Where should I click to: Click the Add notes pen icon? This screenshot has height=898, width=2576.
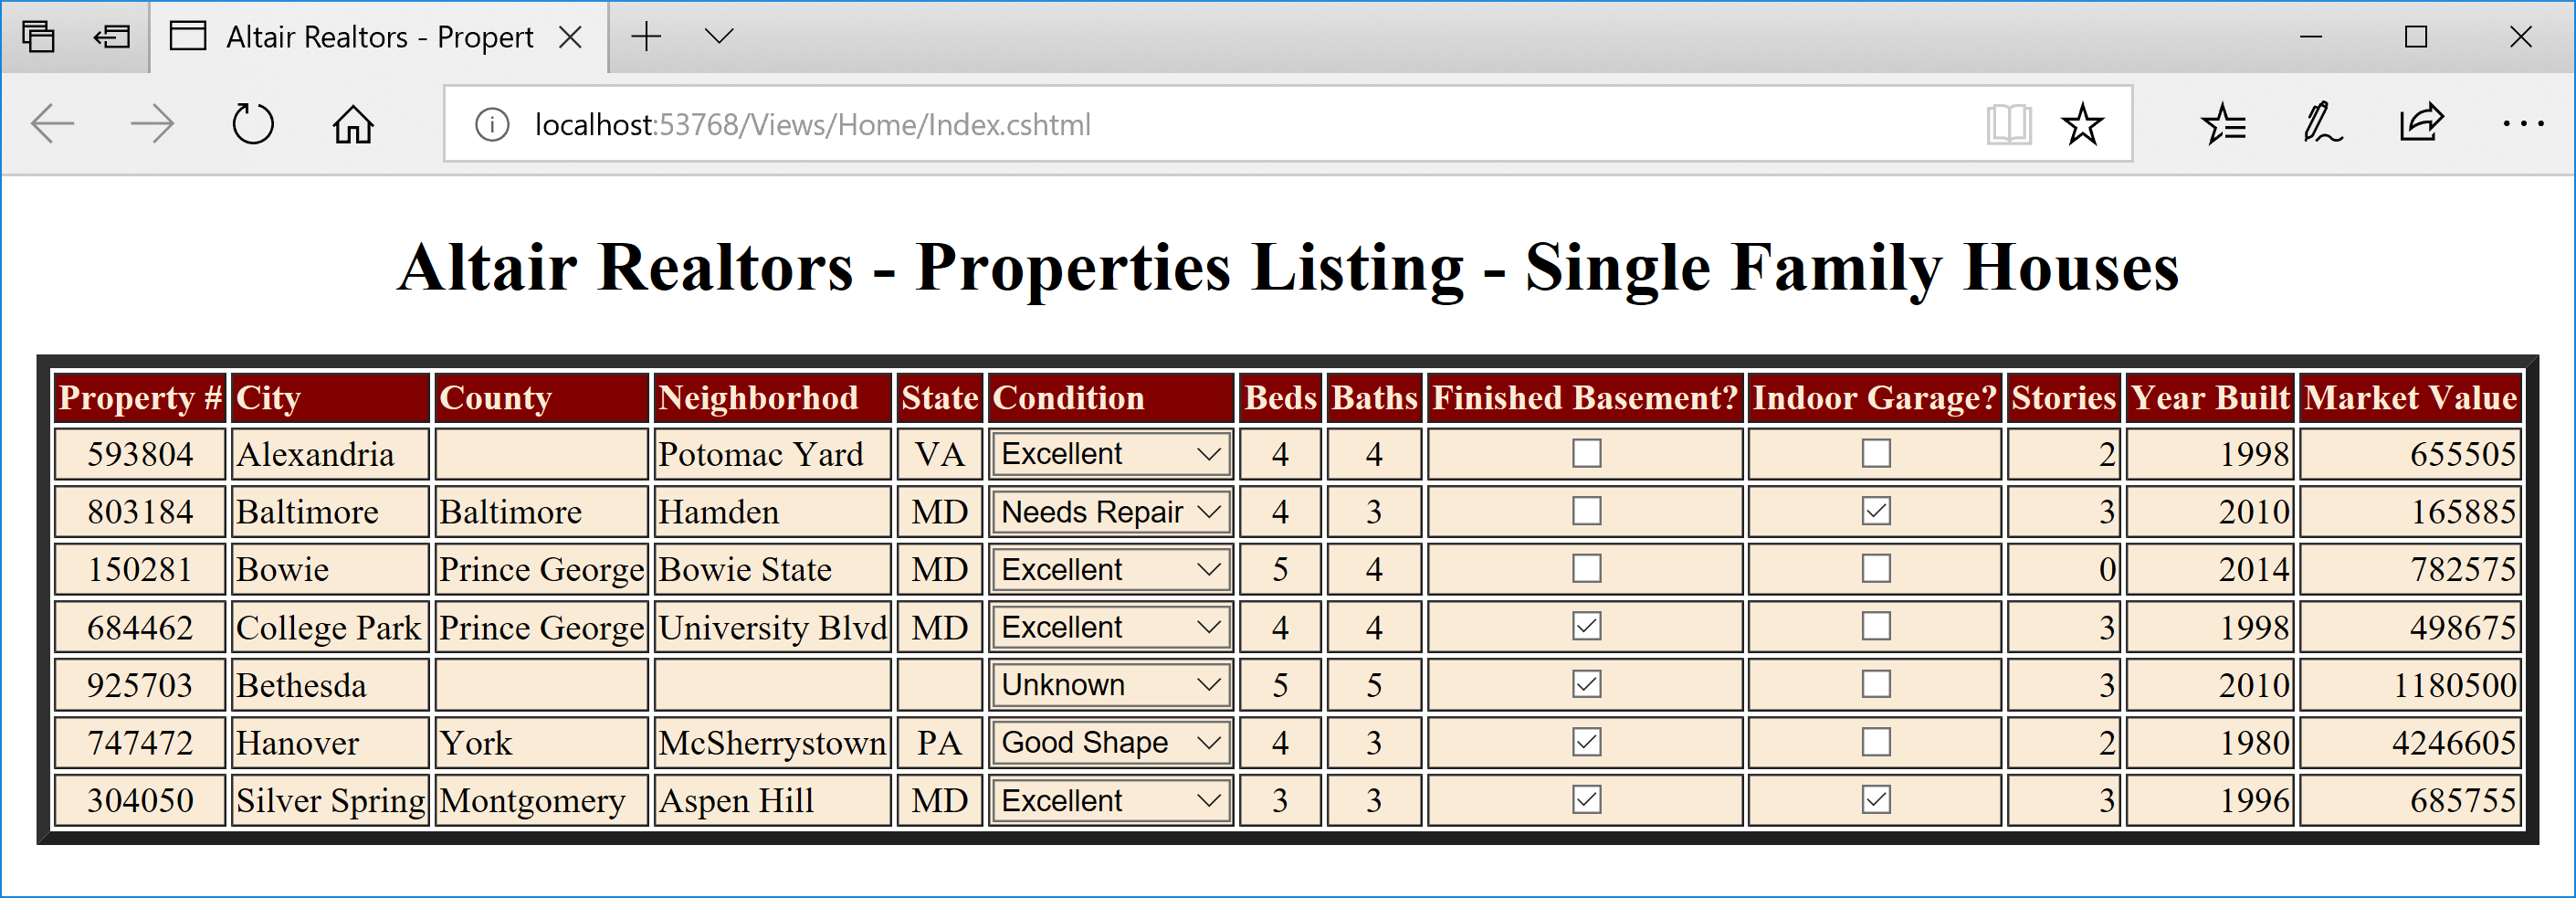tap(2322, 125)
